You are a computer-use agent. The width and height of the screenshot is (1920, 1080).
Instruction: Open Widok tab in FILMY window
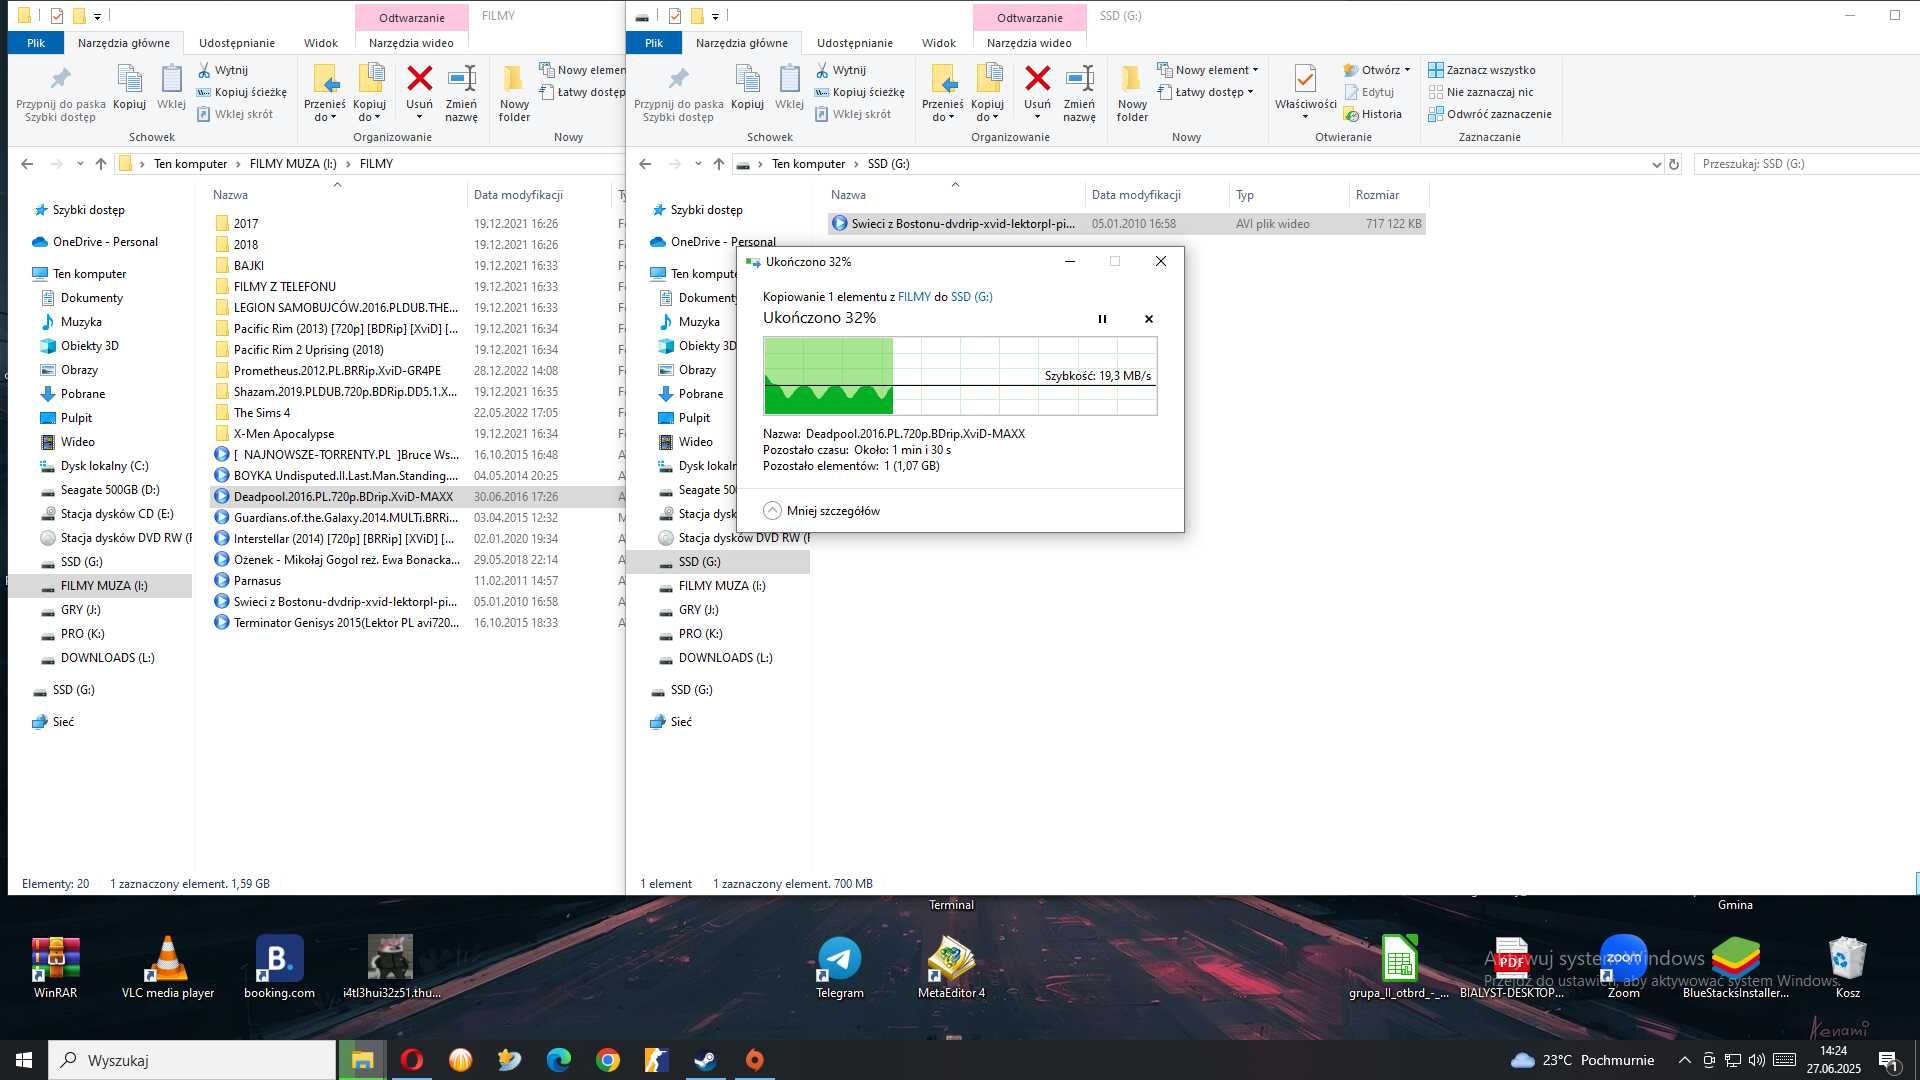[320, 43]
